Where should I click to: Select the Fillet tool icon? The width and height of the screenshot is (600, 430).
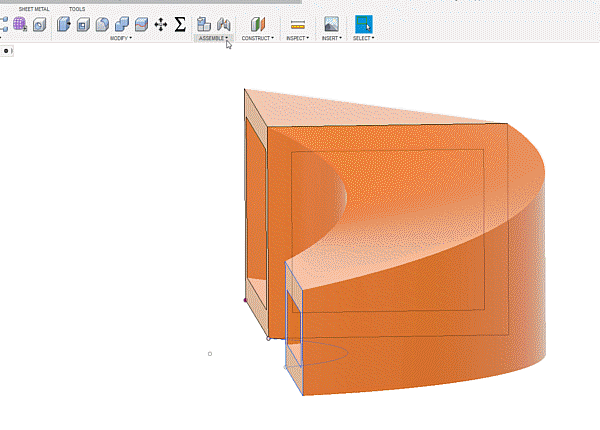pos(102,24)
